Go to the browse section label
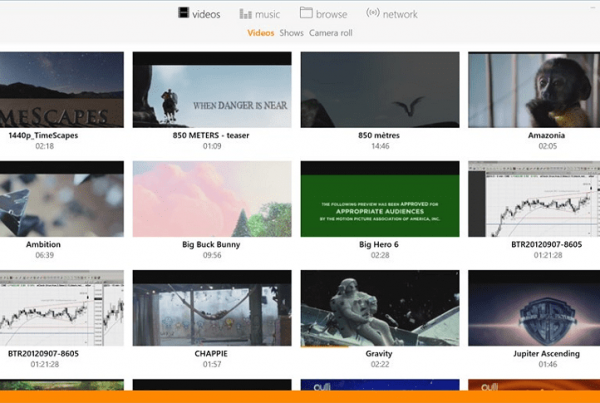The image size is (600, 403). (x=331, y=15)
